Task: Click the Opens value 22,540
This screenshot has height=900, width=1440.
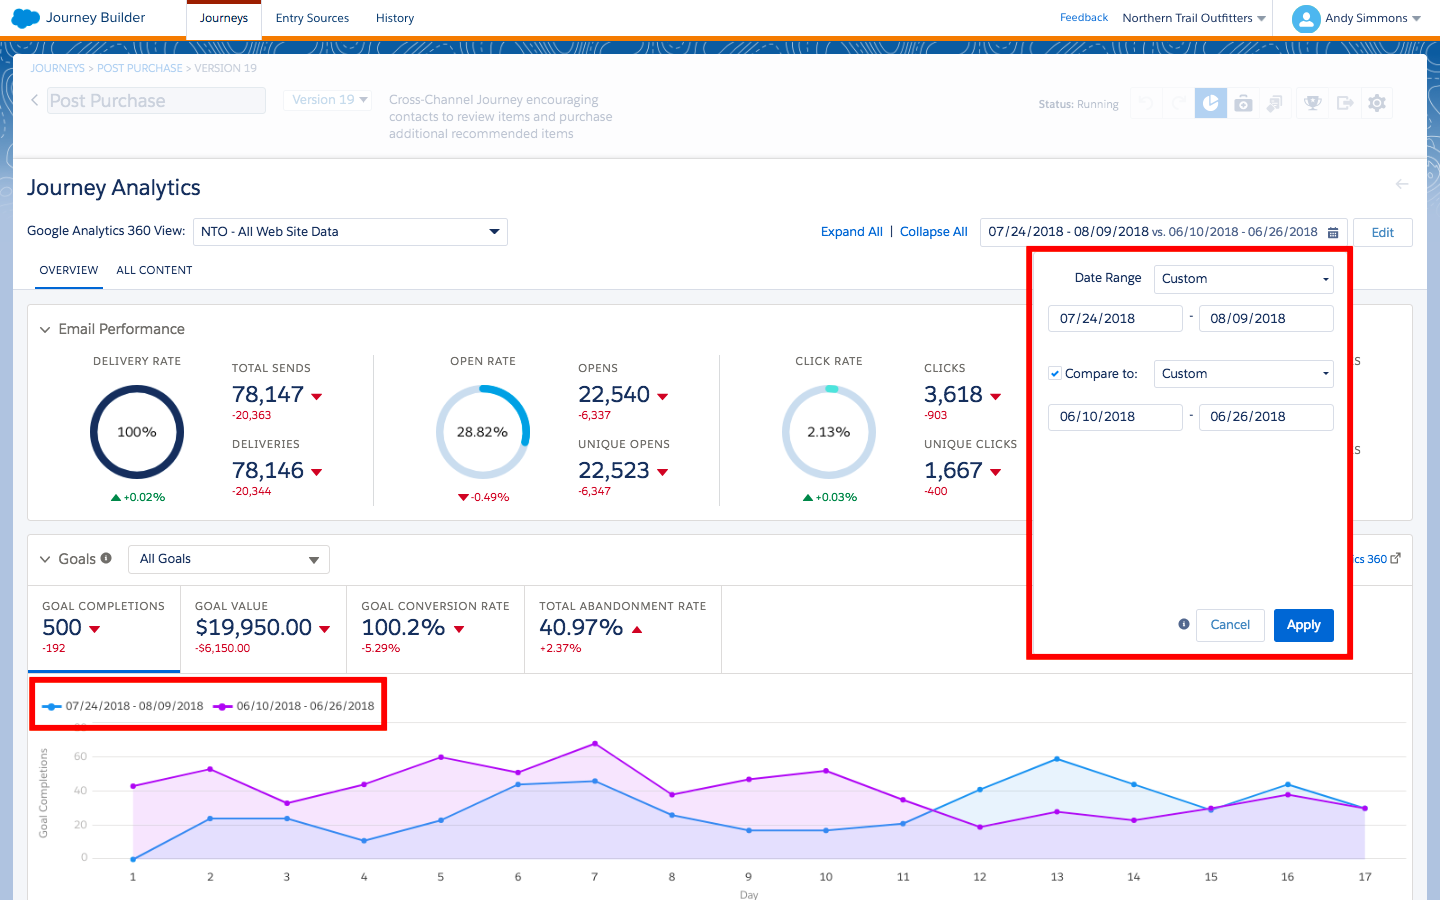Action: coord(614,394)
